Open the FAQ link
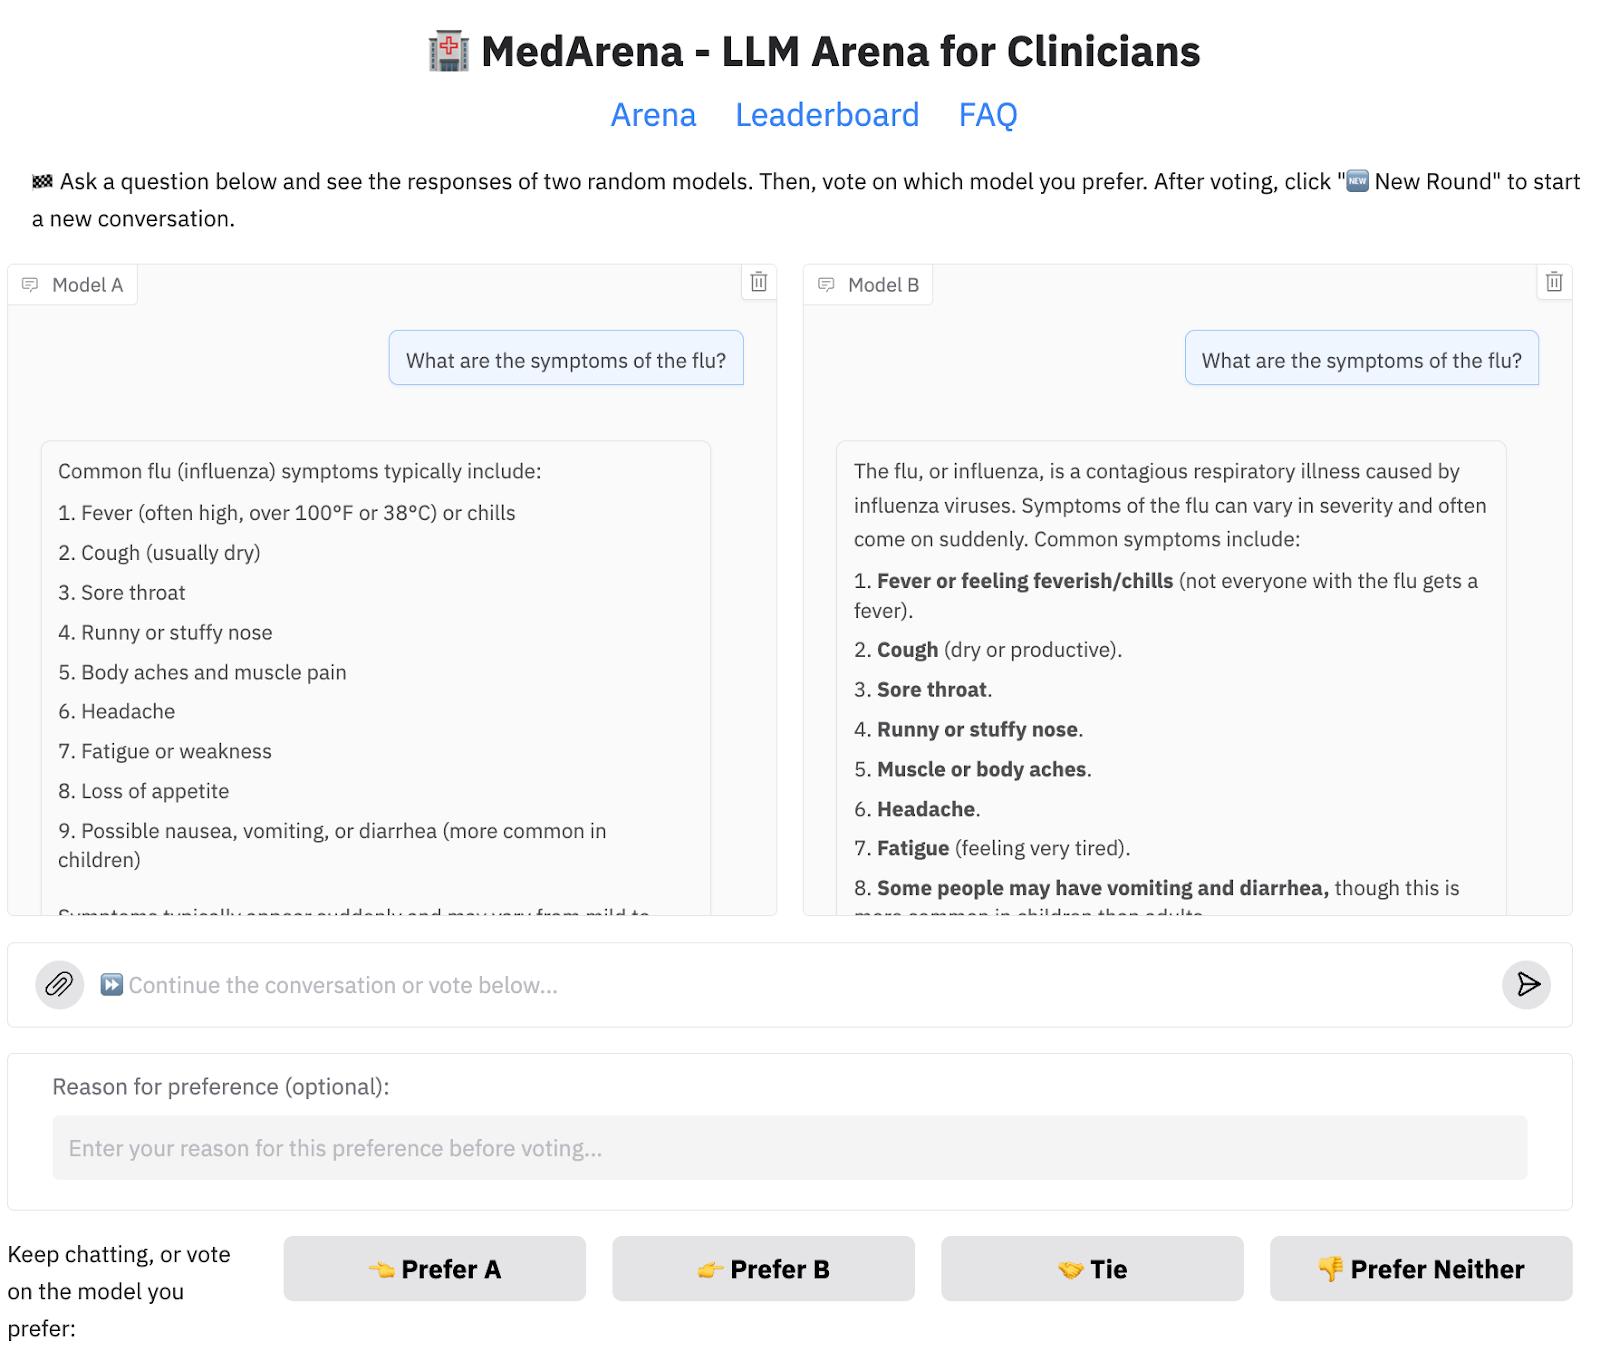This screenshot has width=1600, height=1361. click(988, 115)
